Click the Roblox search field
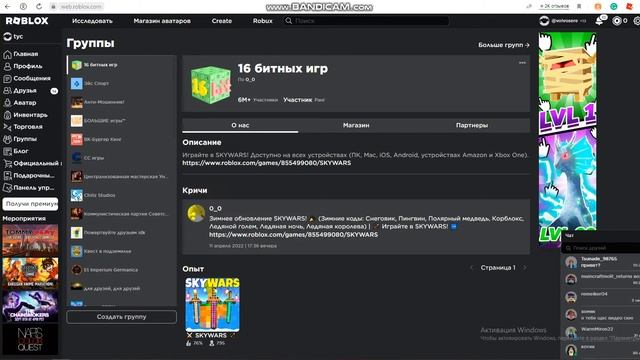Image resolution: width=640 pixels, height=360 pixels. point(367,21)
